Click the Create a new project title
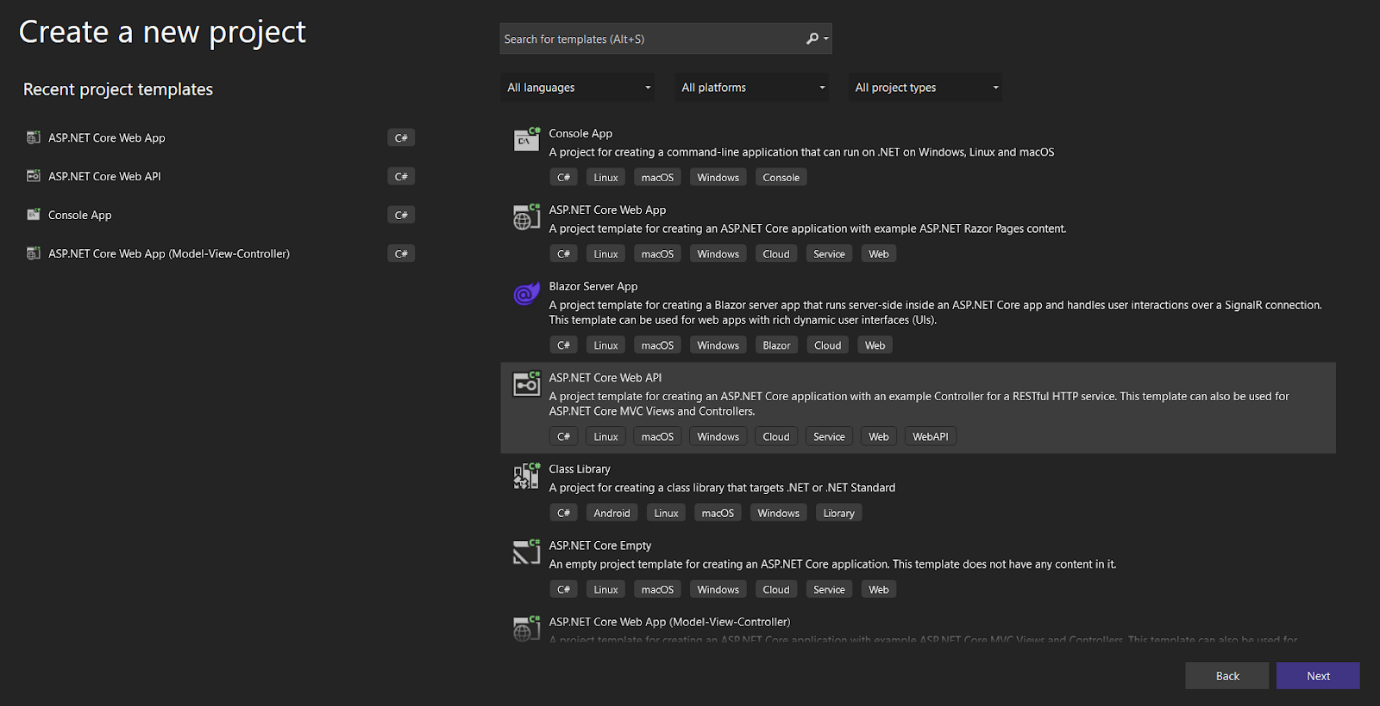This screenshot has width=1380, height=706. pos(162,32)
